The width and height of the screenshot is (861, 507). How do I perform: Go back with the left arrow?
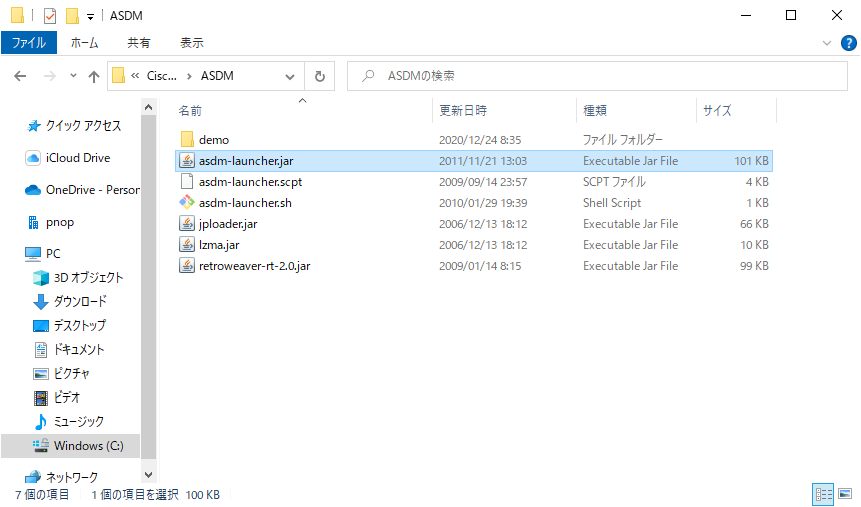coord(20,76)
